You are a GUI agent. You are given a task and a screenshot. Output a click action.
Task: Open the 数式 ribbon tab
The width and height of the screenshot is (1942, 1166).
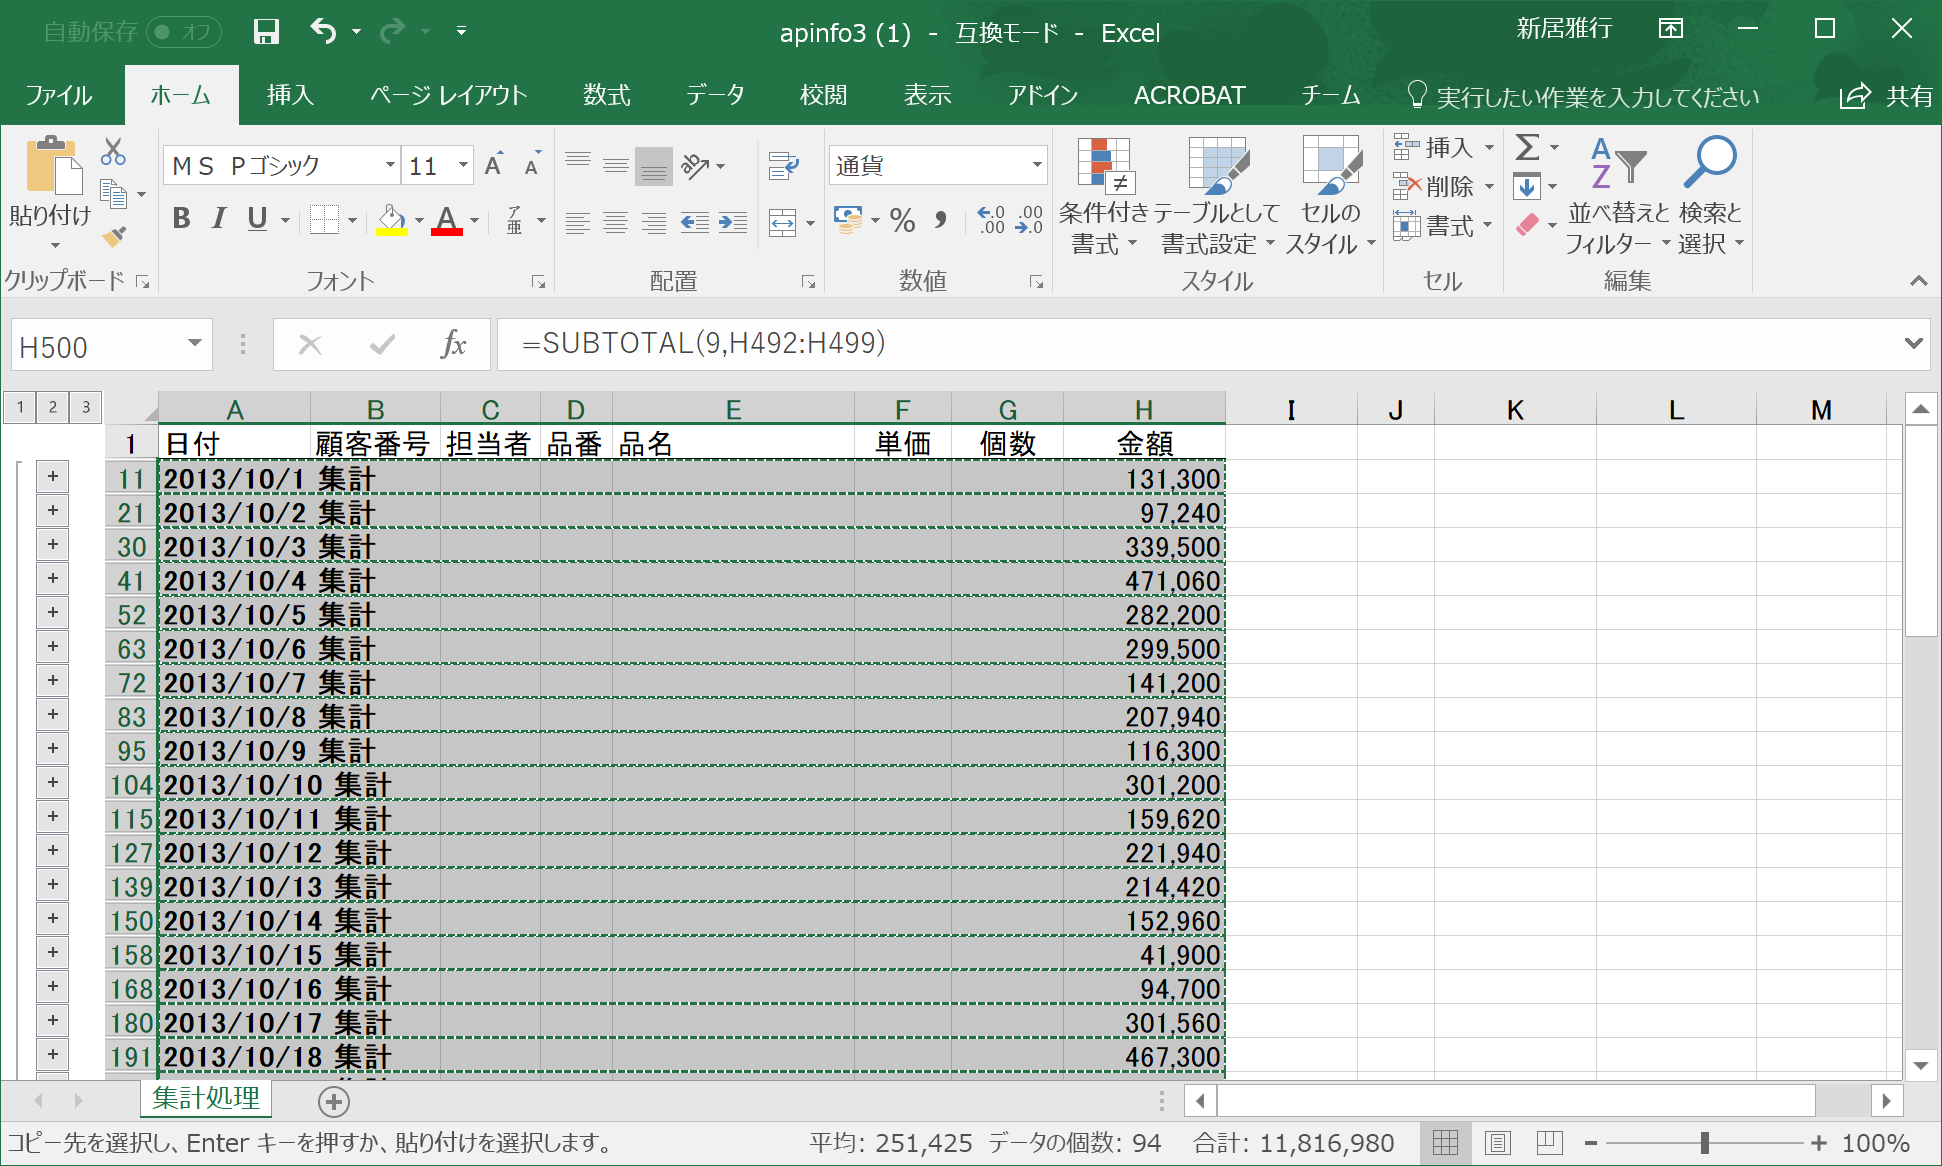606,95
